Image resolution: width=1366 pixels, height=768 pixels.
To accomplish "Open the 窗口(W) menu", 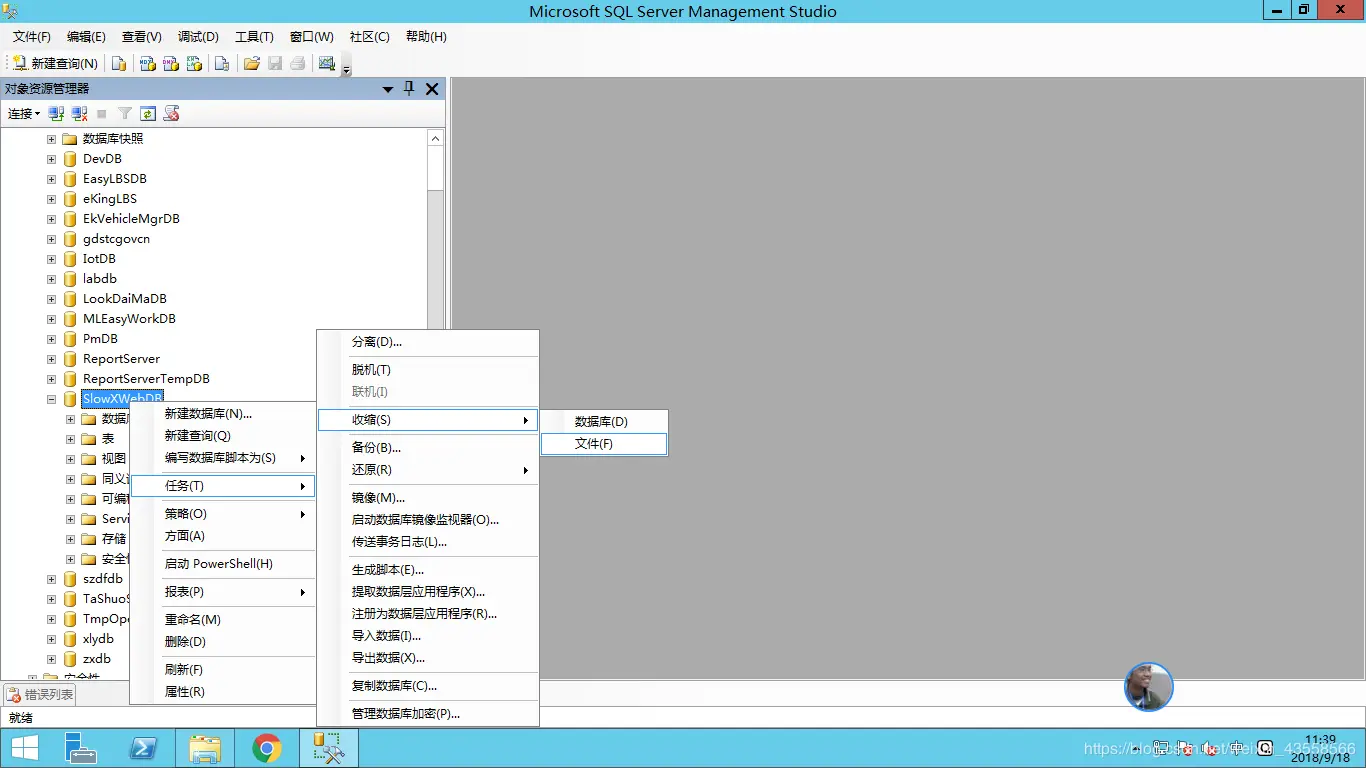I will [312, 36].
